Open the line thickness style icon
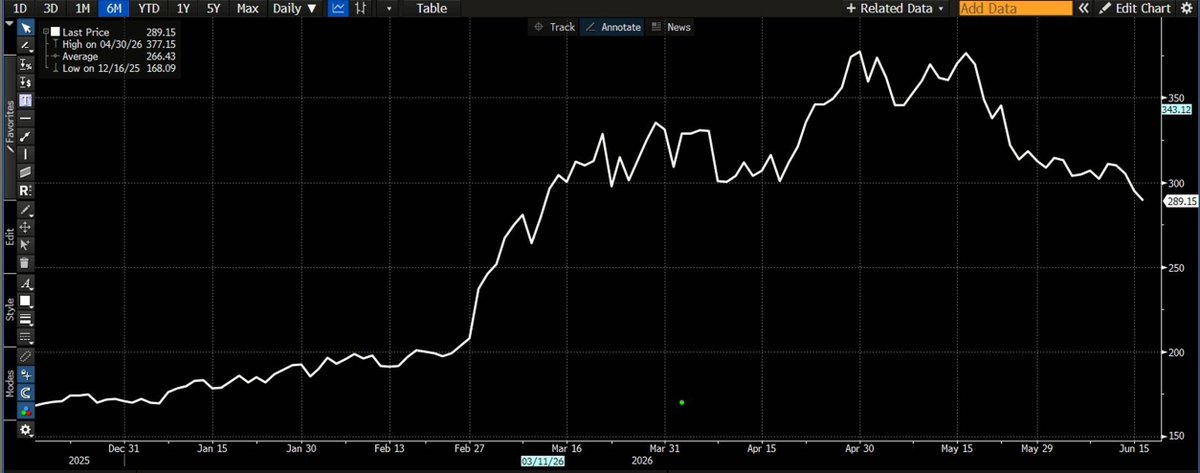 [26, 319]
